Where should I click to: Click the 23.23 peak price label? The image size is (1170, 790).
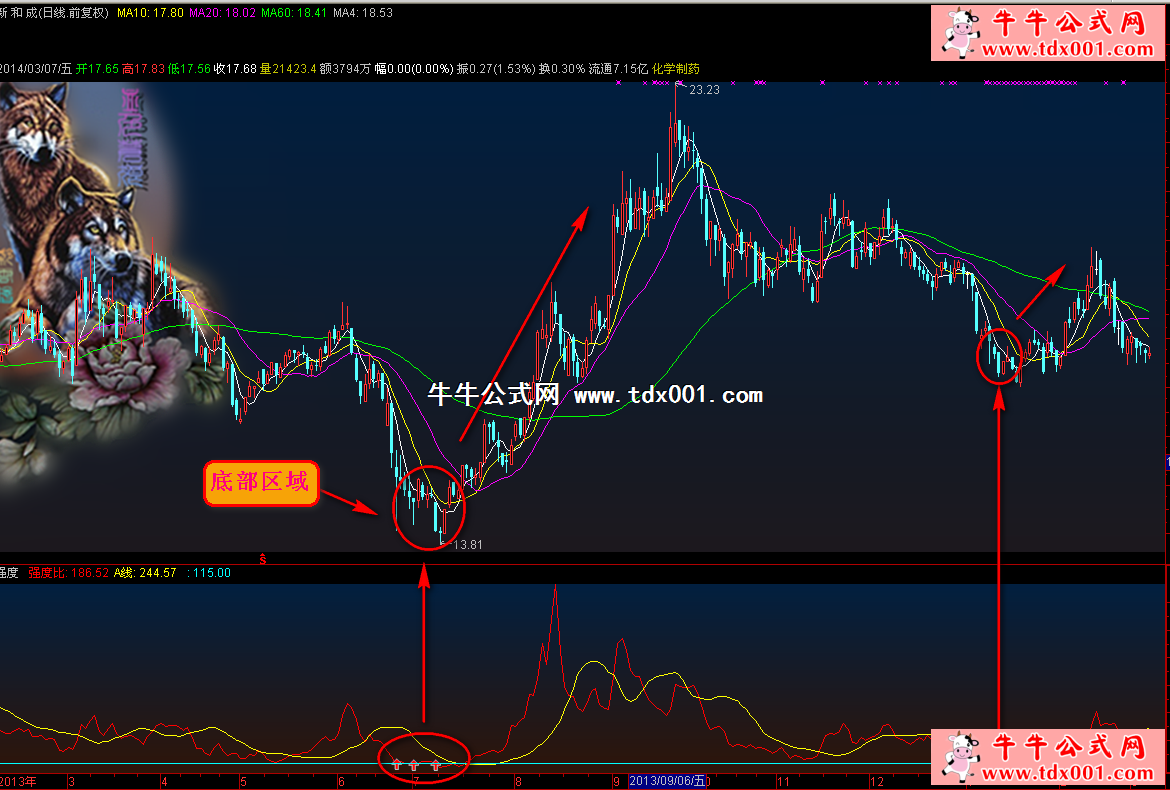pos(704,90)
